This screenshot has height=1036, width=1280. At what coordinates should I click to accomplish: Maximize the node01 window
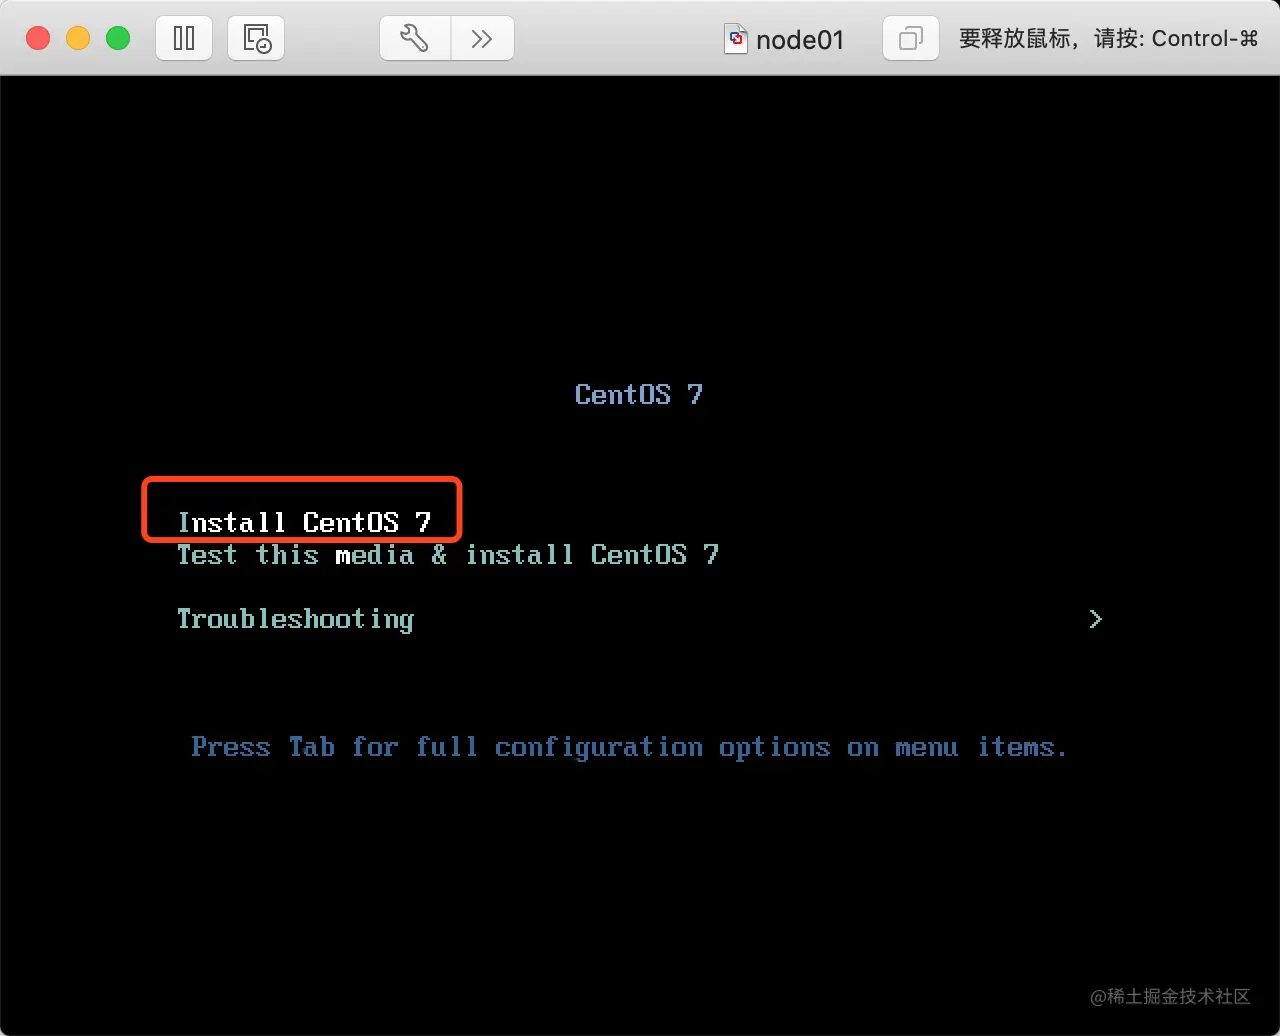coord(118,39)
